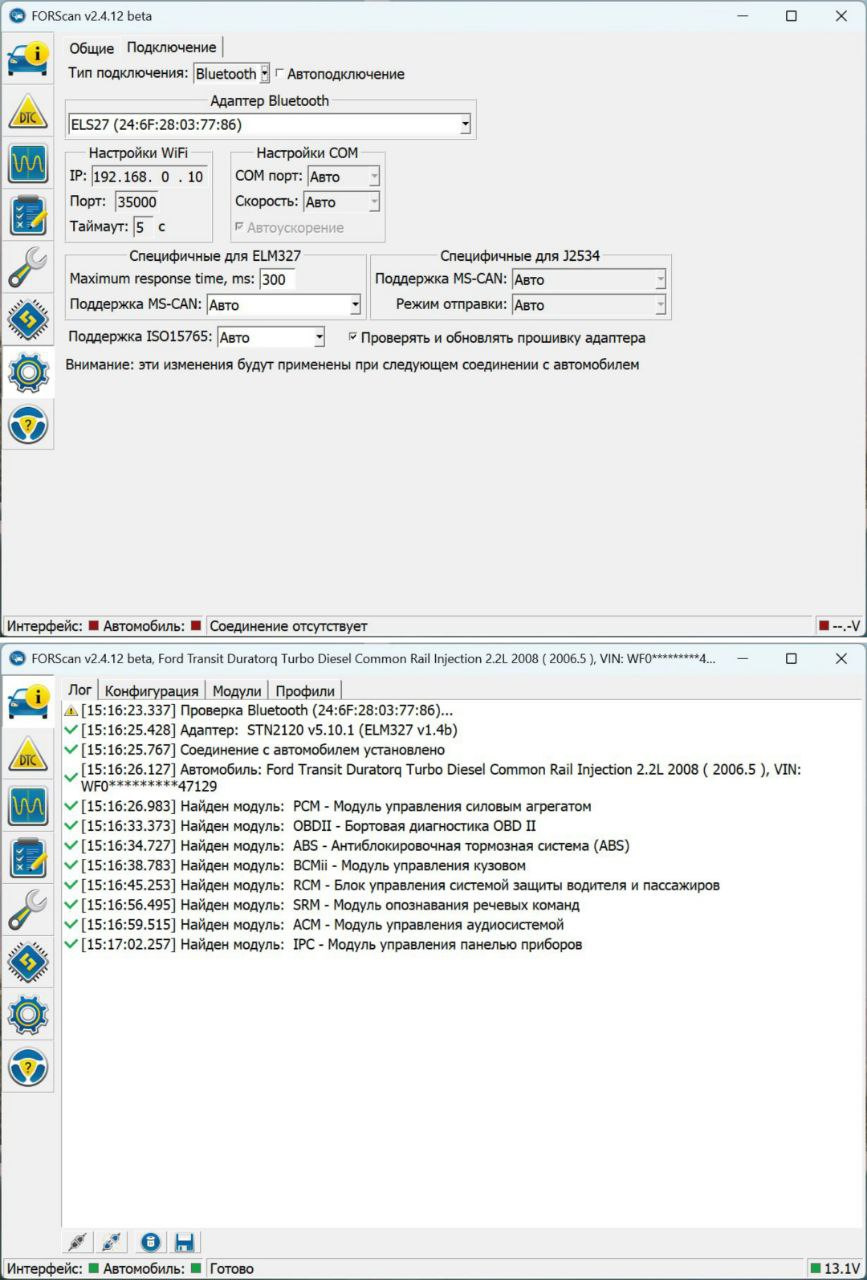This screenshot has width=867, height=1280.
Task: Select log line BCMii module found
Action: [x=294, y=866]
